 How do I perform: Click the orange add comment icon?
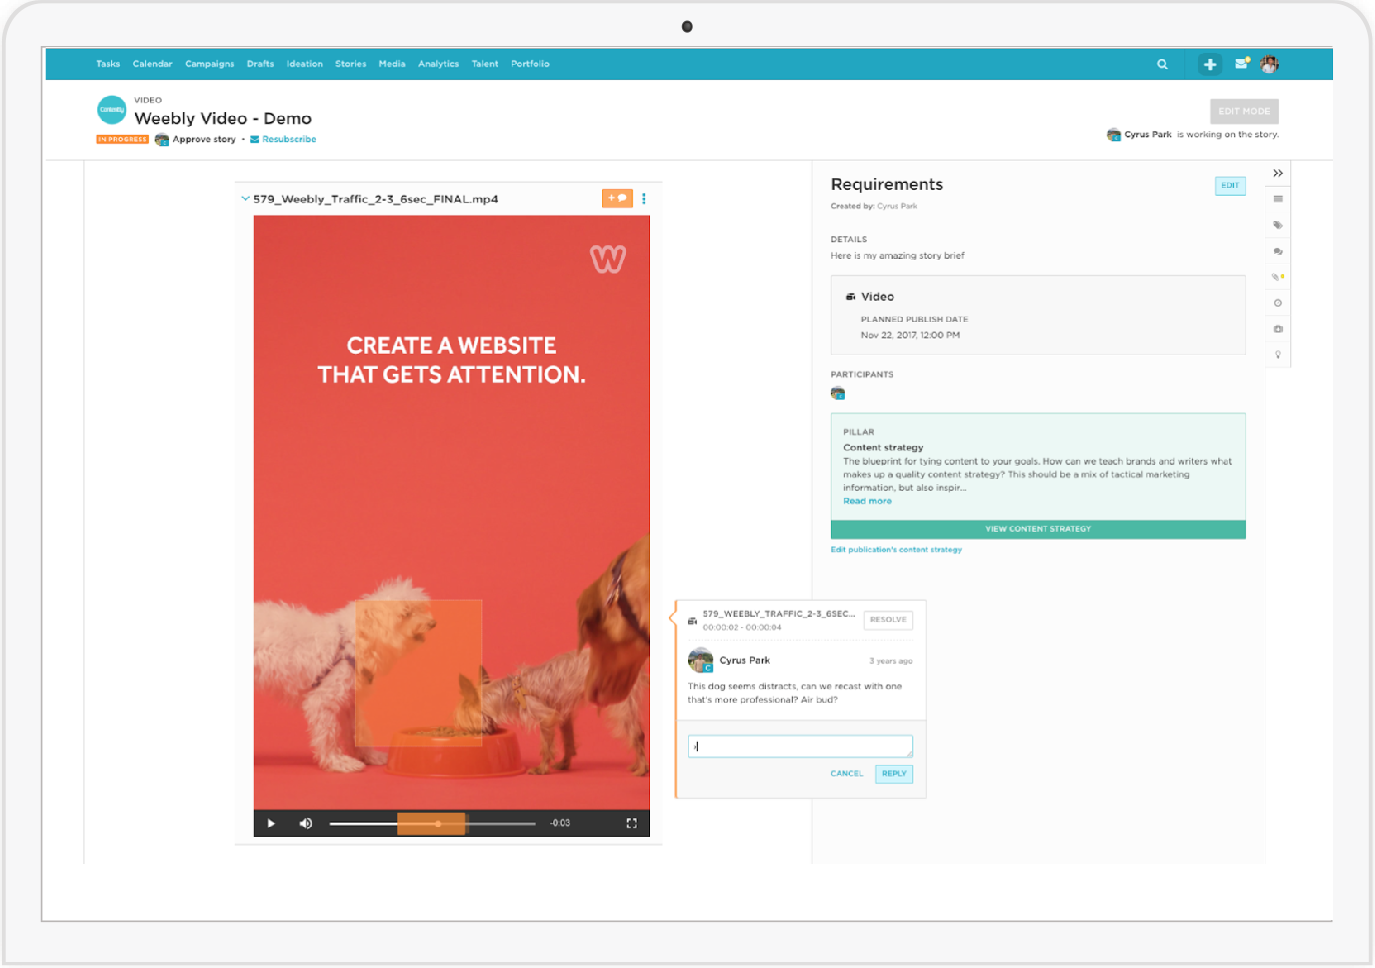click(x=617, y=198)
